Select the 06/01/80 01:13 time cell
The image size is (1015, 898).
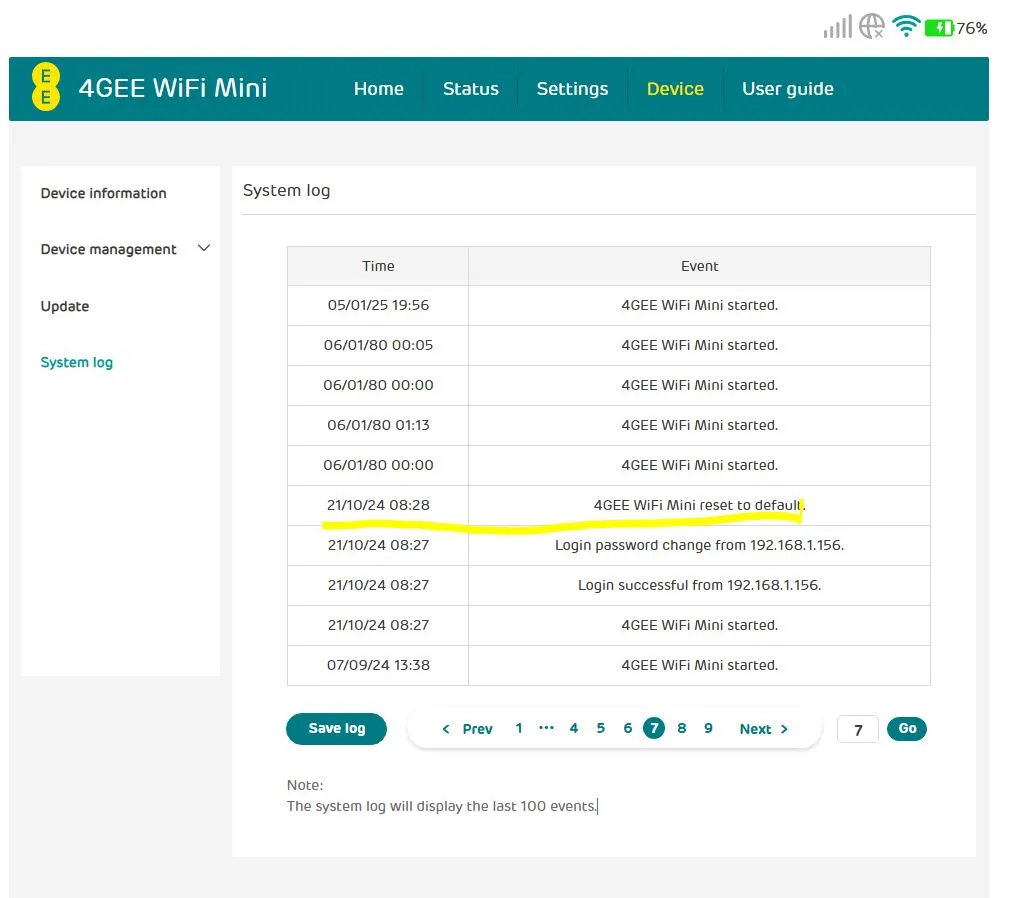pyautogui.click(x=378, y=425)
